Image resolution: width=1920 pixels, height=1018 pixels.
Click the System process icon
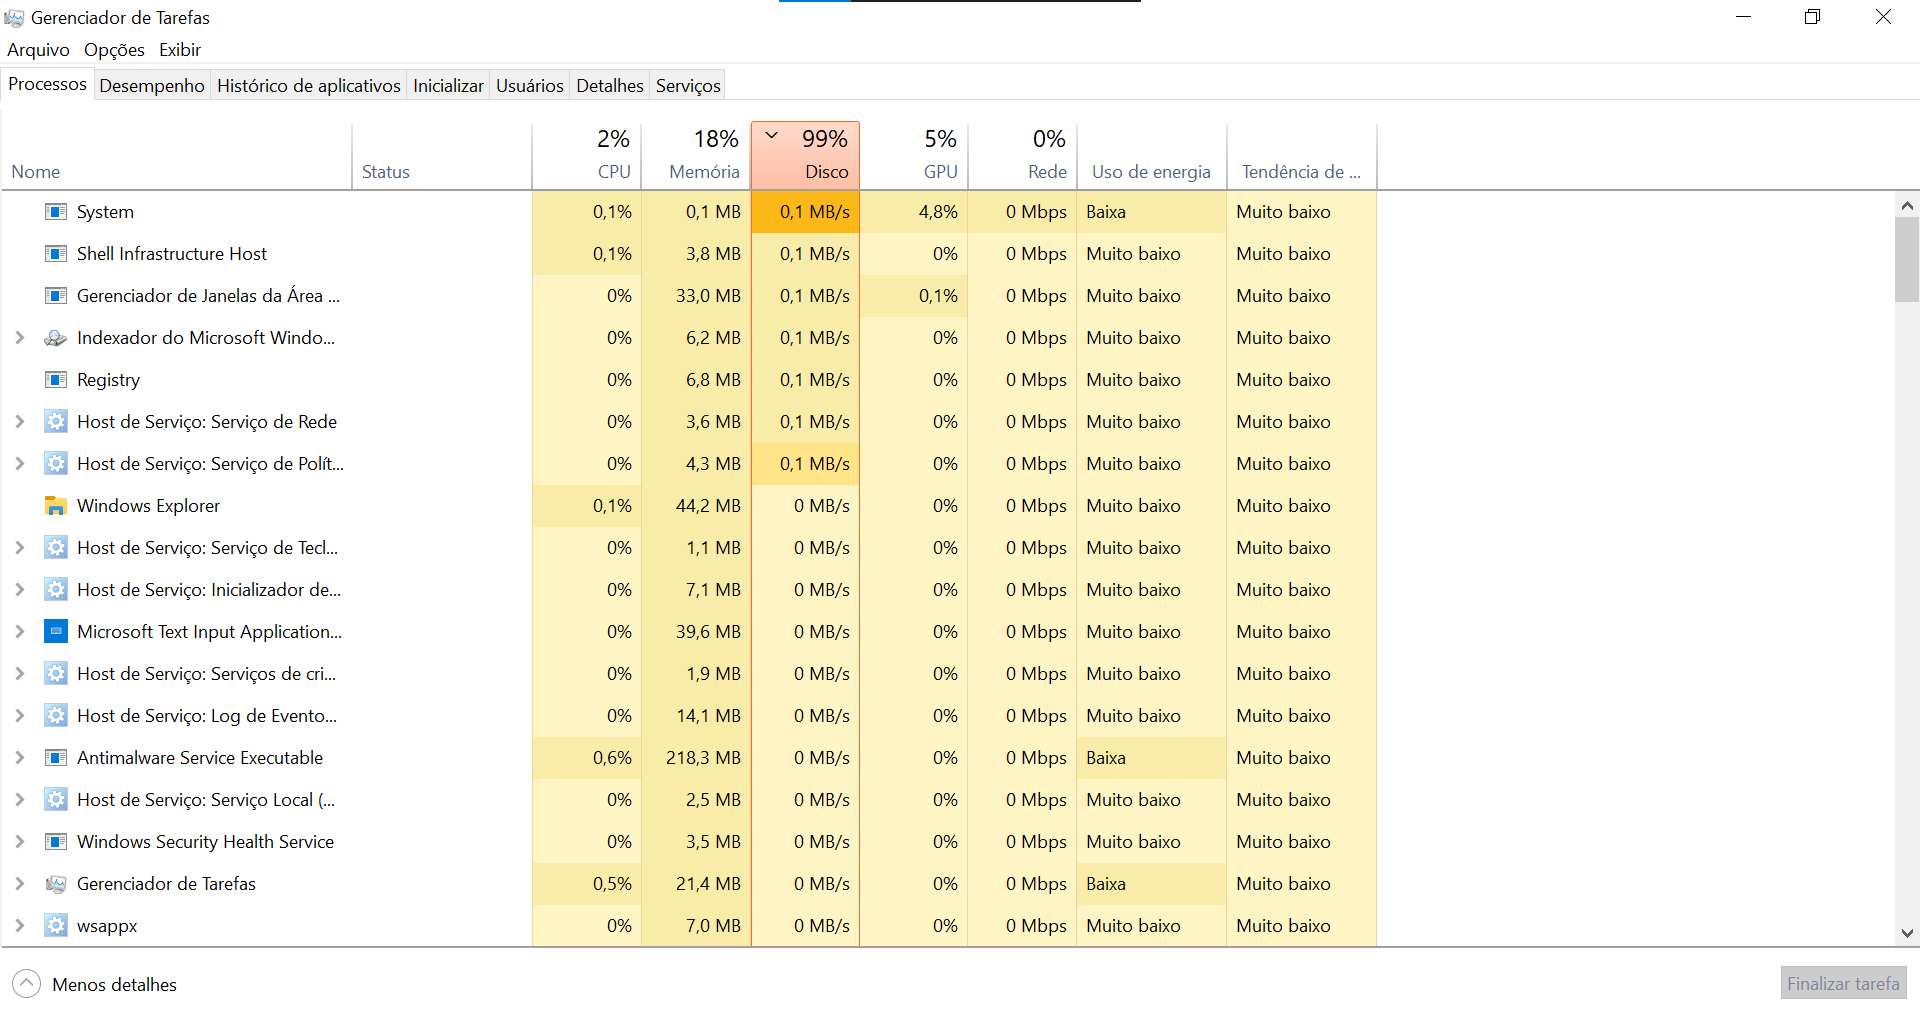click(x=56, y=212)
